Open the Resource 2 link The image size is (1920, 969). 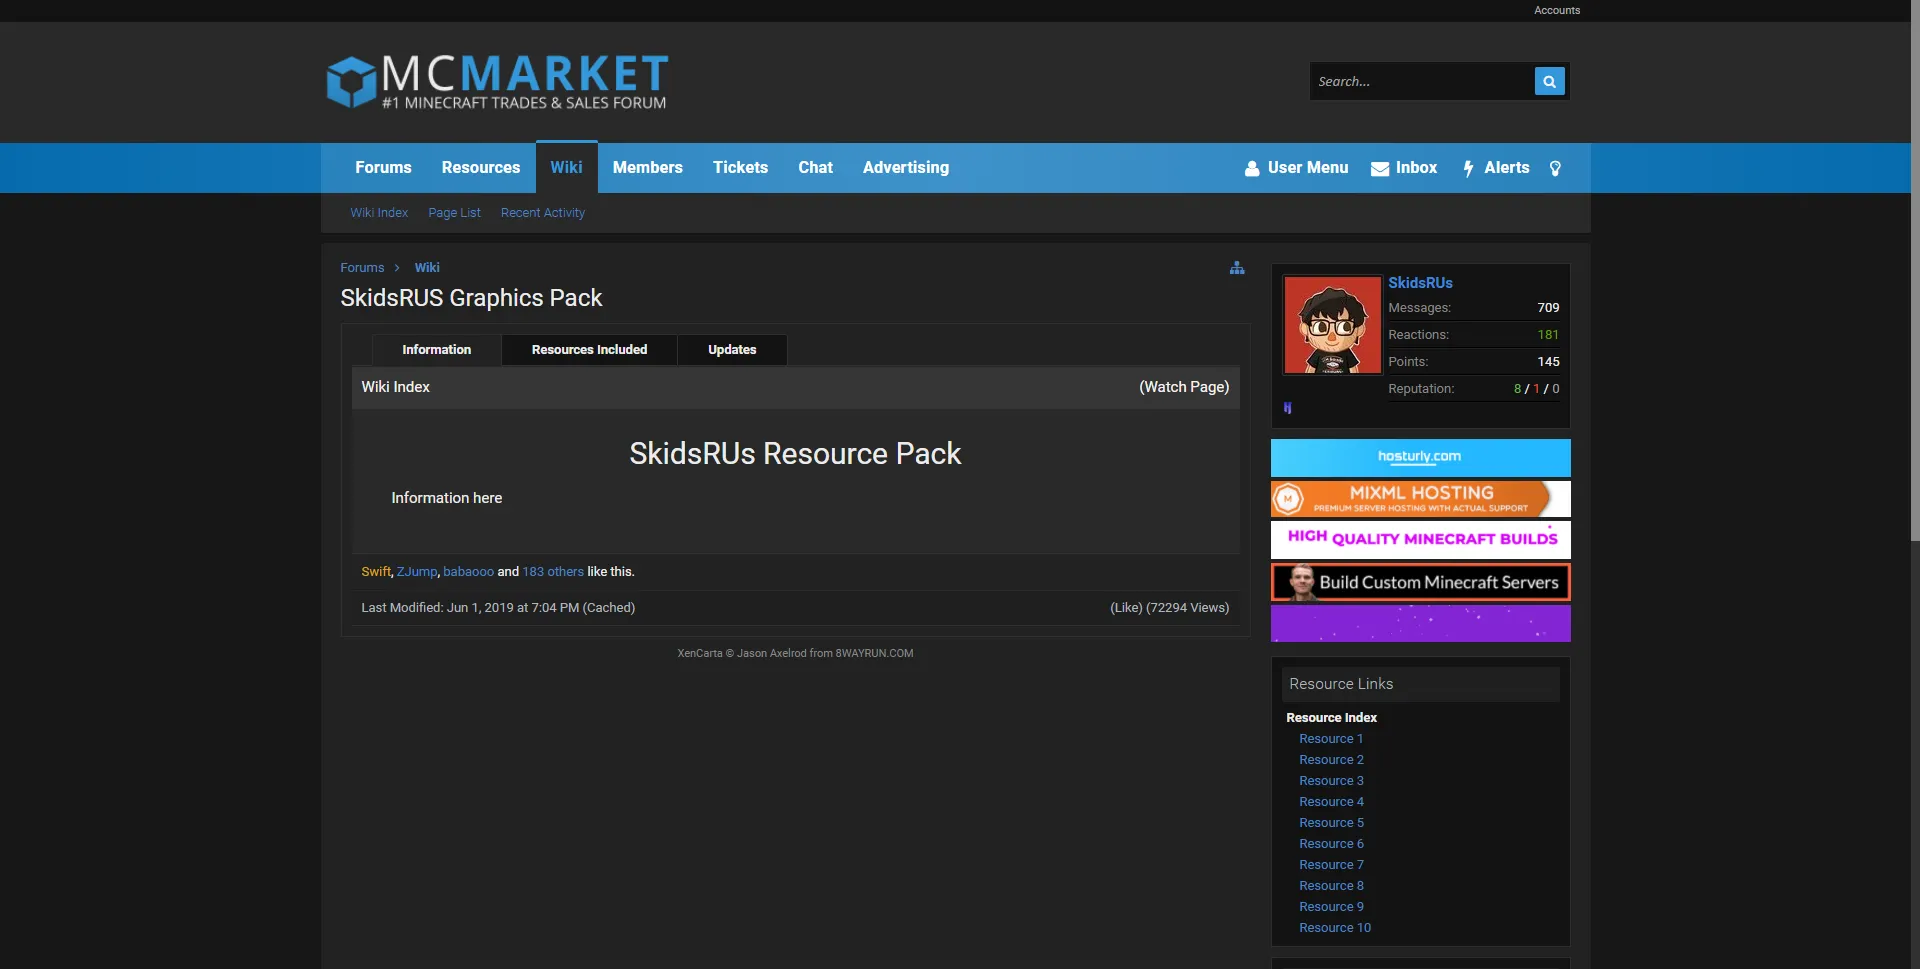(1331, 760)
